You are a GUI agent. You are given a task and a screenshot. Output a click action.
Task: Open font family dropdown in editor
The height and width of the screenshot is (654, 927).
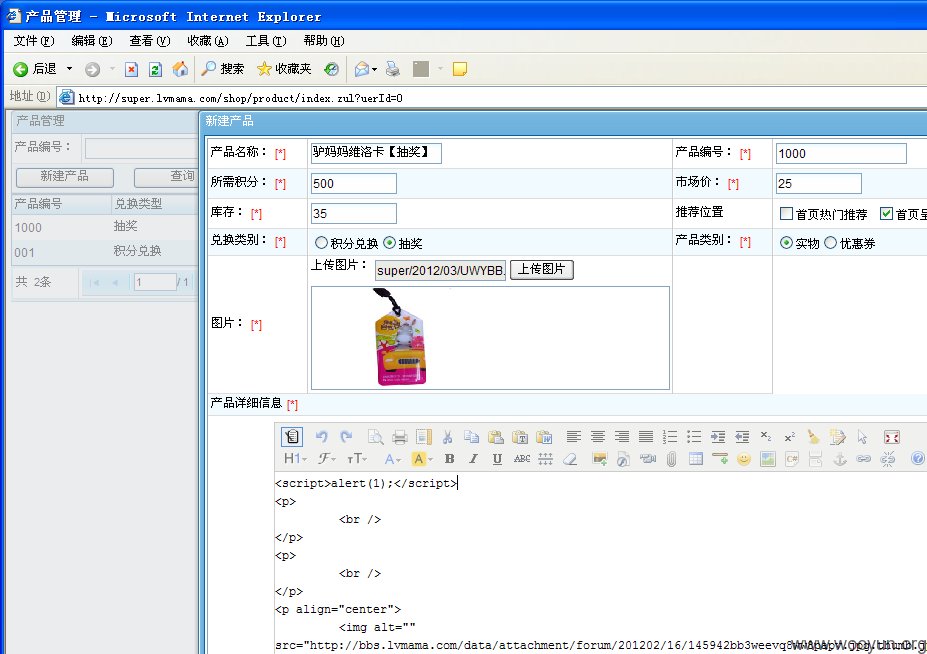327,459
